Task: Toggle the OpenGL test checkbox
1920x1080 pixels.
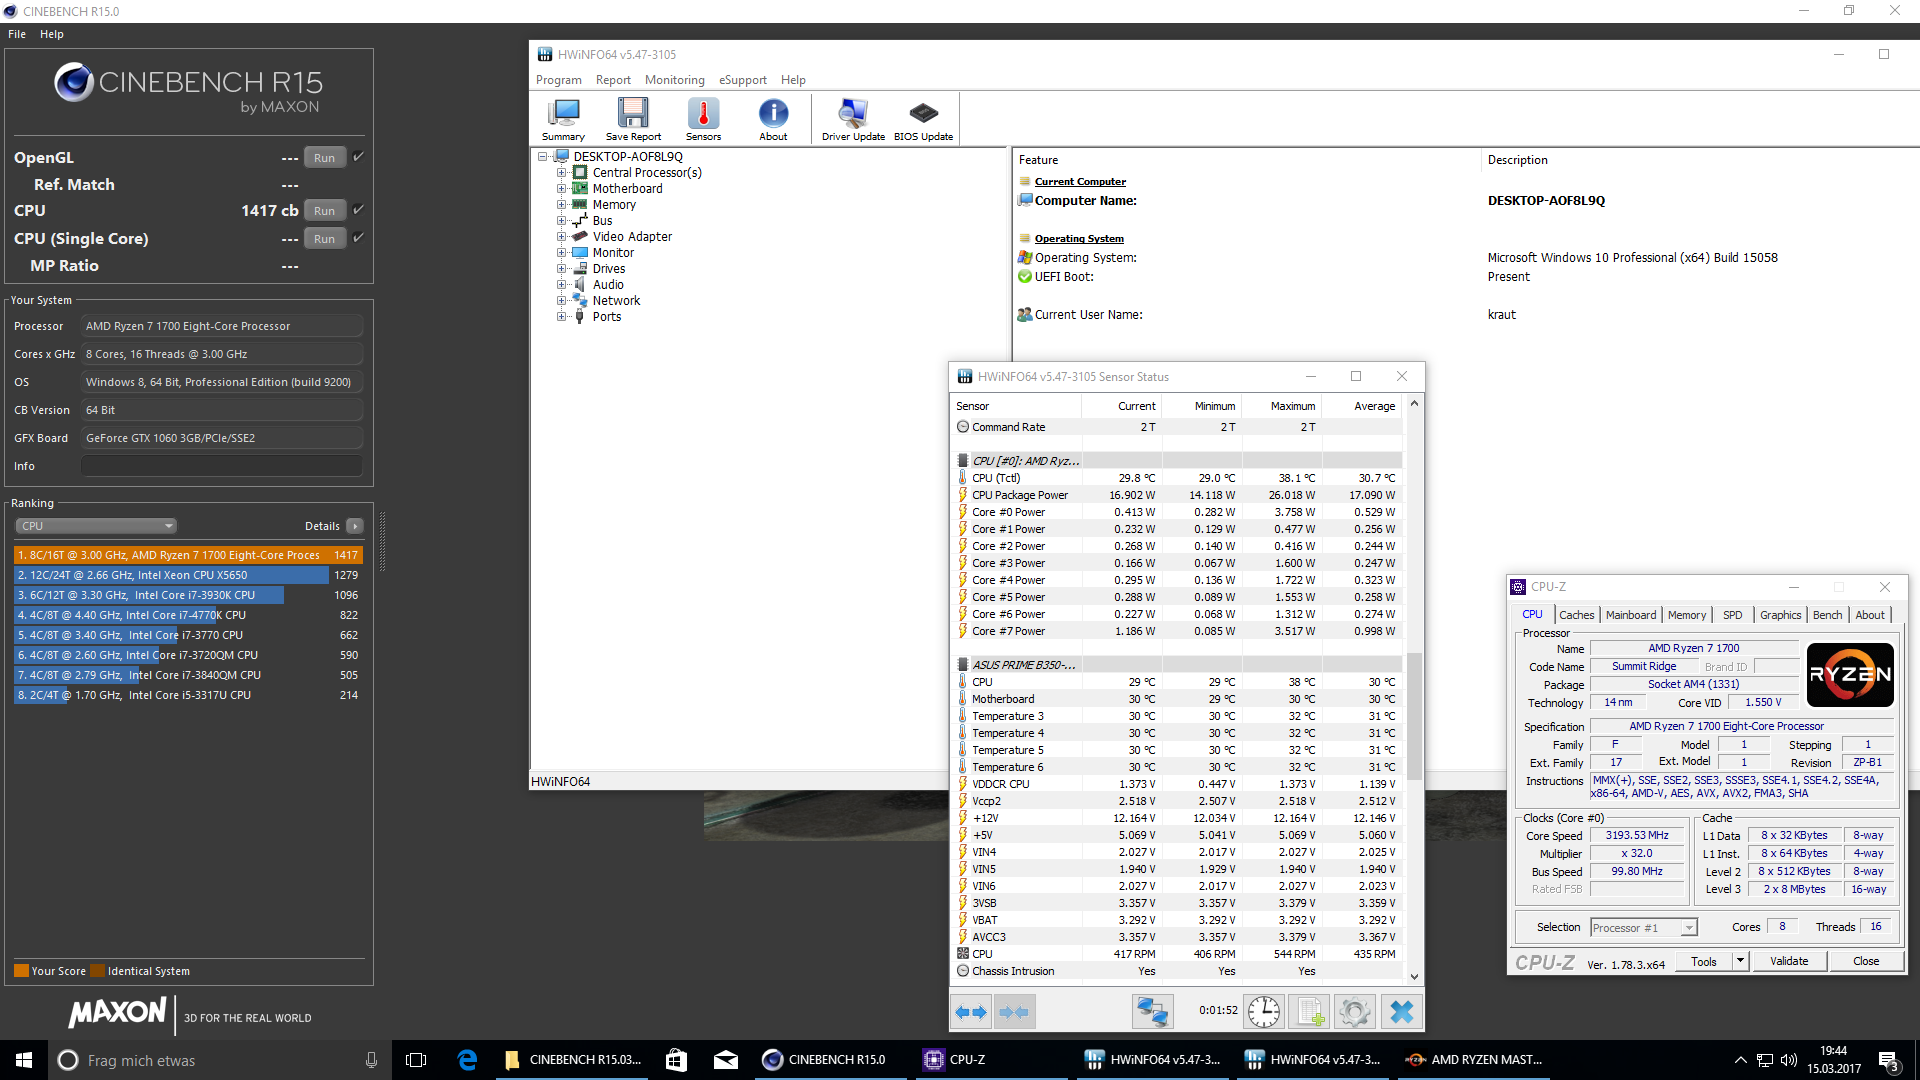Action: [x=358, y=157]
